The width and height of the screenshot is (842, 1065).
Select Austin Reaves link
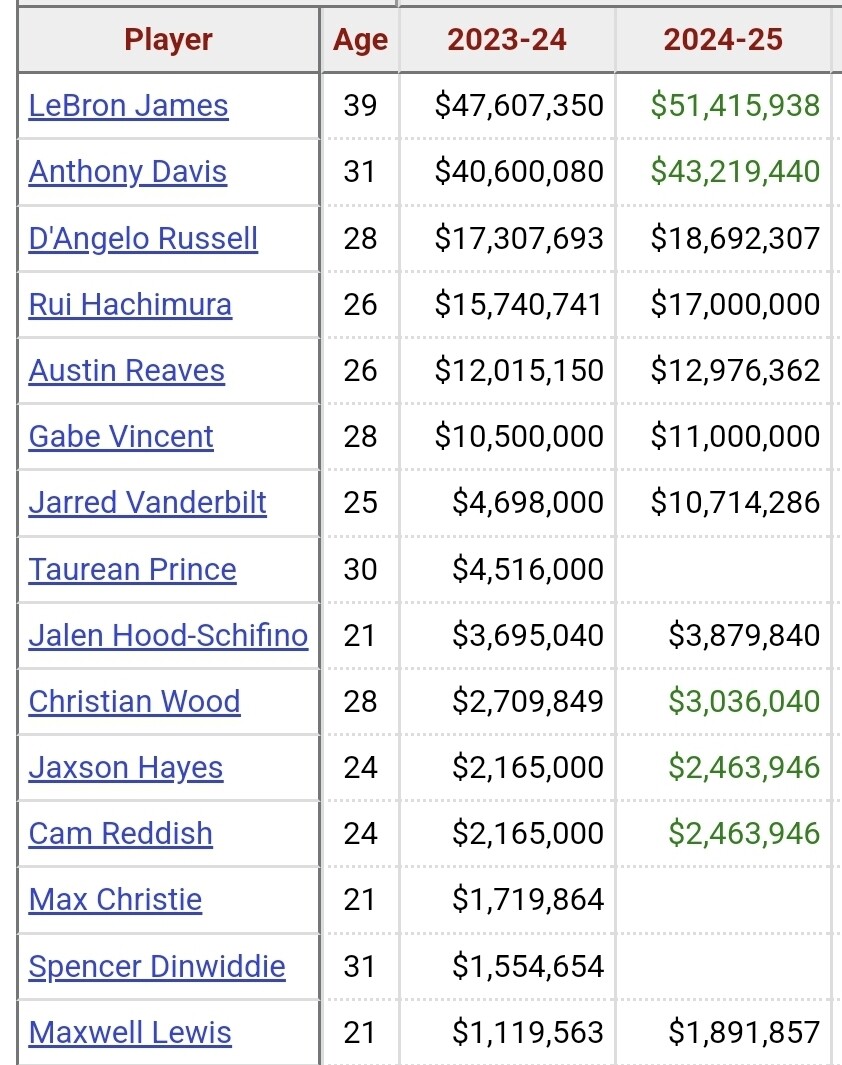coord(126,370)
